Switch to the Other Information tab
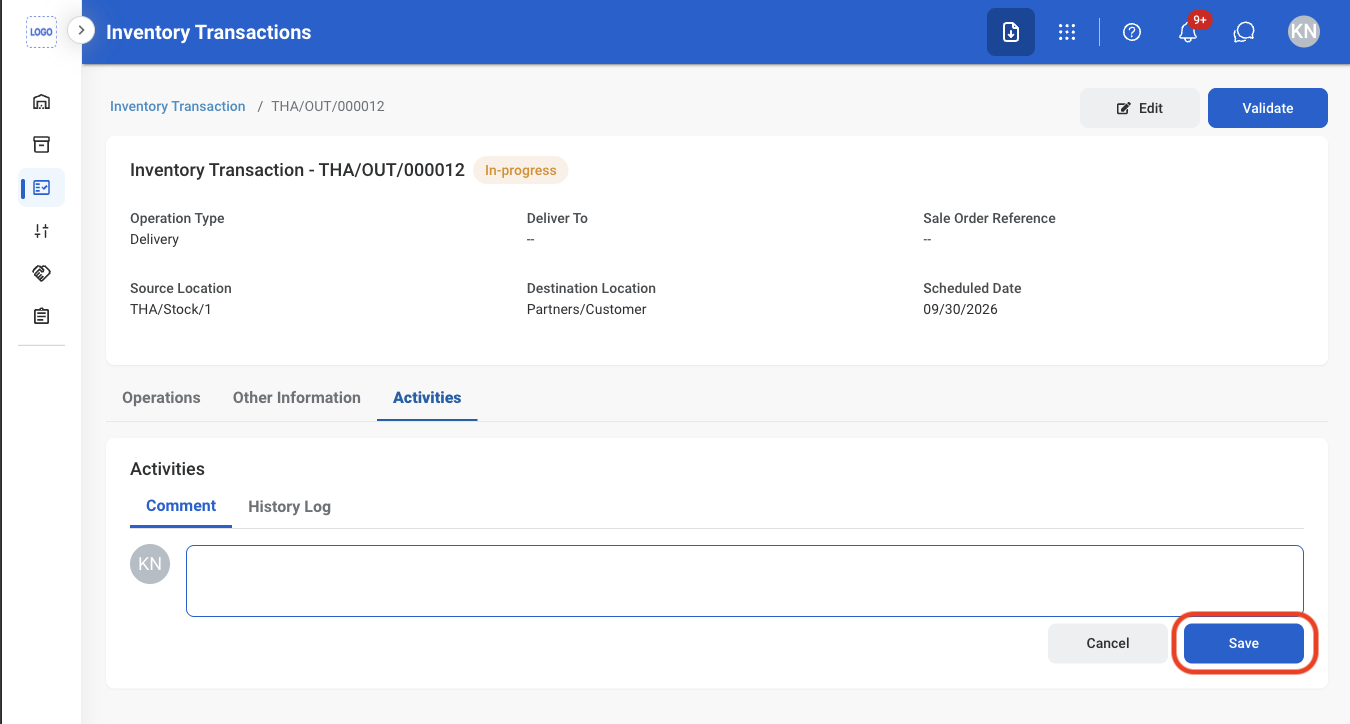 297,397
